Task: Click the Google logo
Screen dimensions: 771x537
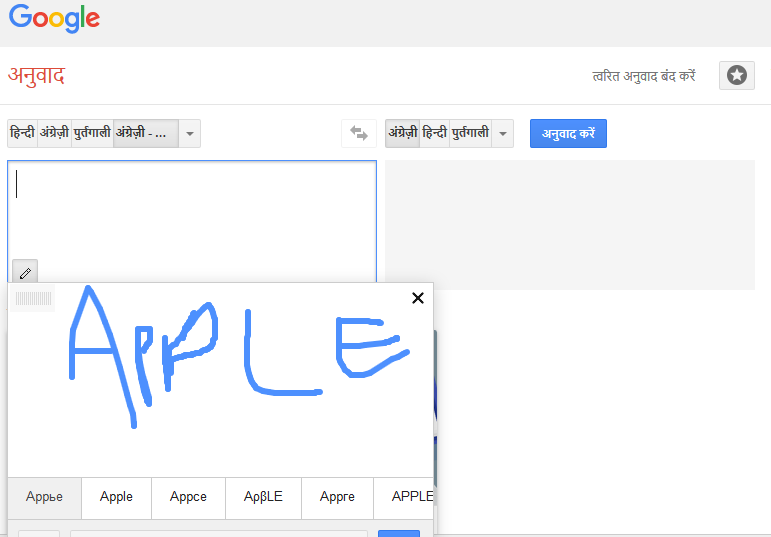Action: [x=54, y=18]
